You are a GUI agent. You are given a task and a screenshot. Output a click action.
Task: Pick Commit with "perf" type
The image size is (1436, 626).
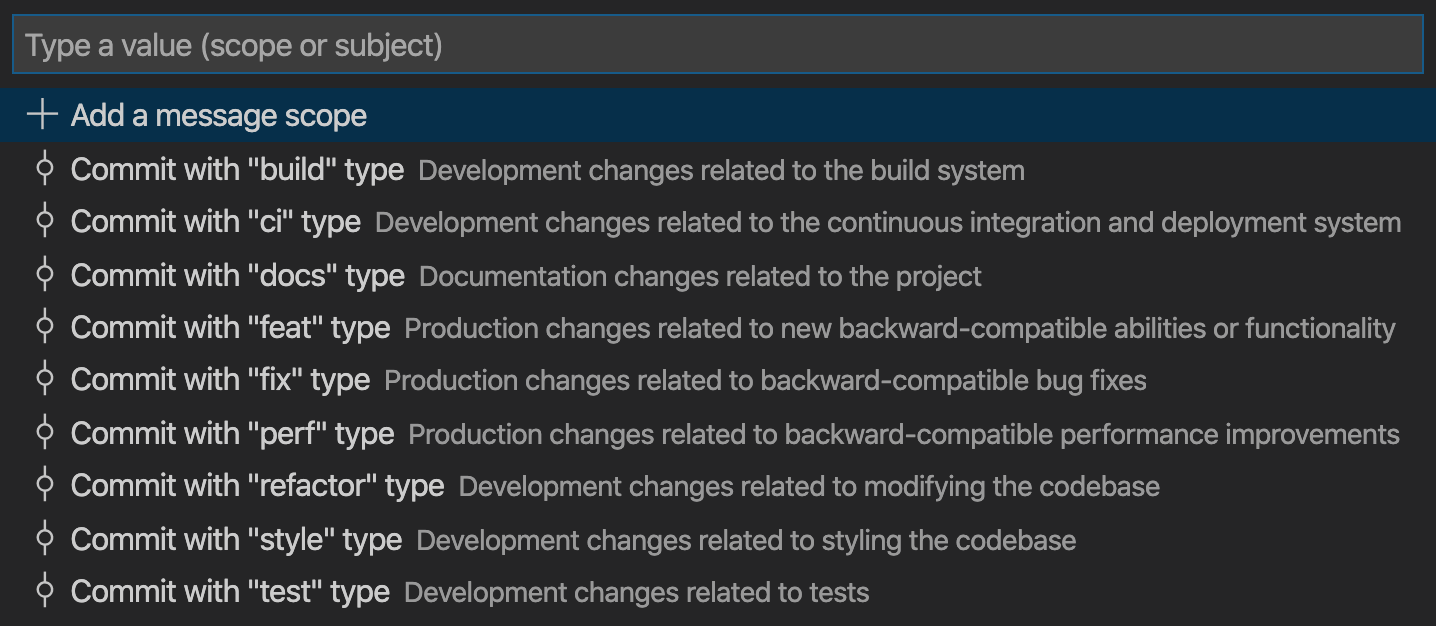click(232, 433)
